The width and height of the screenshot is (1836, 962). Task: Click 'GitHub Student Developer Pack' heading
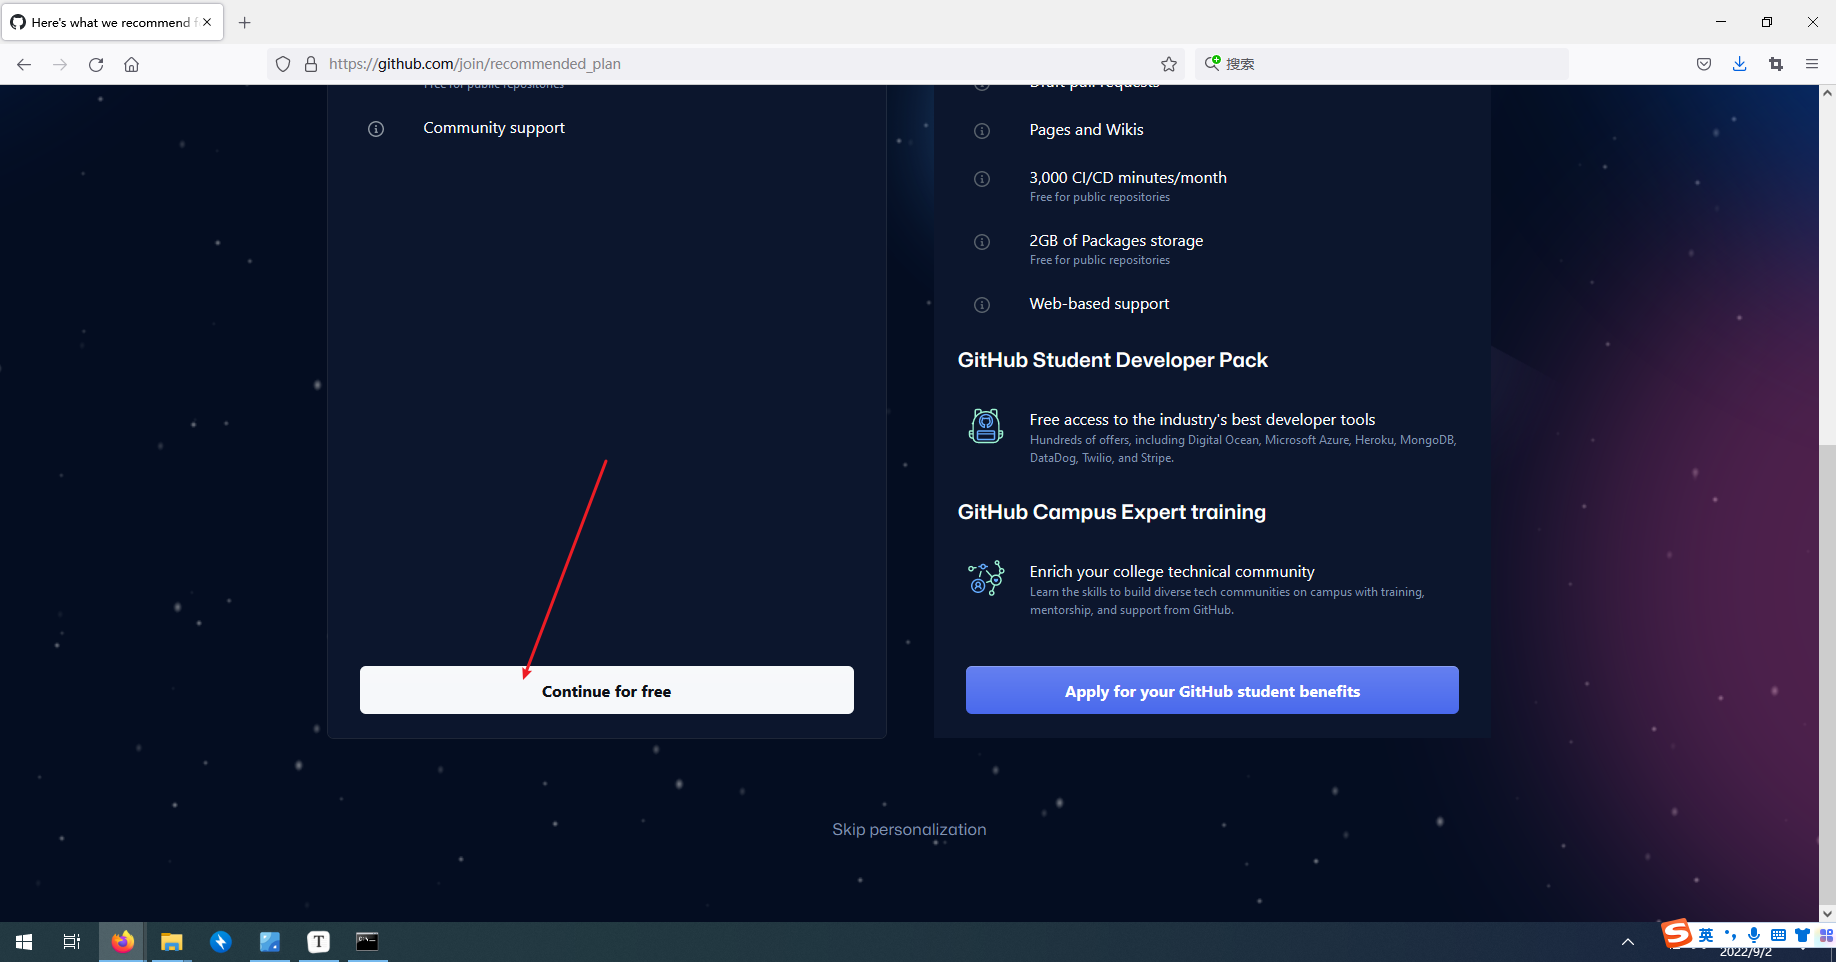1113,360
